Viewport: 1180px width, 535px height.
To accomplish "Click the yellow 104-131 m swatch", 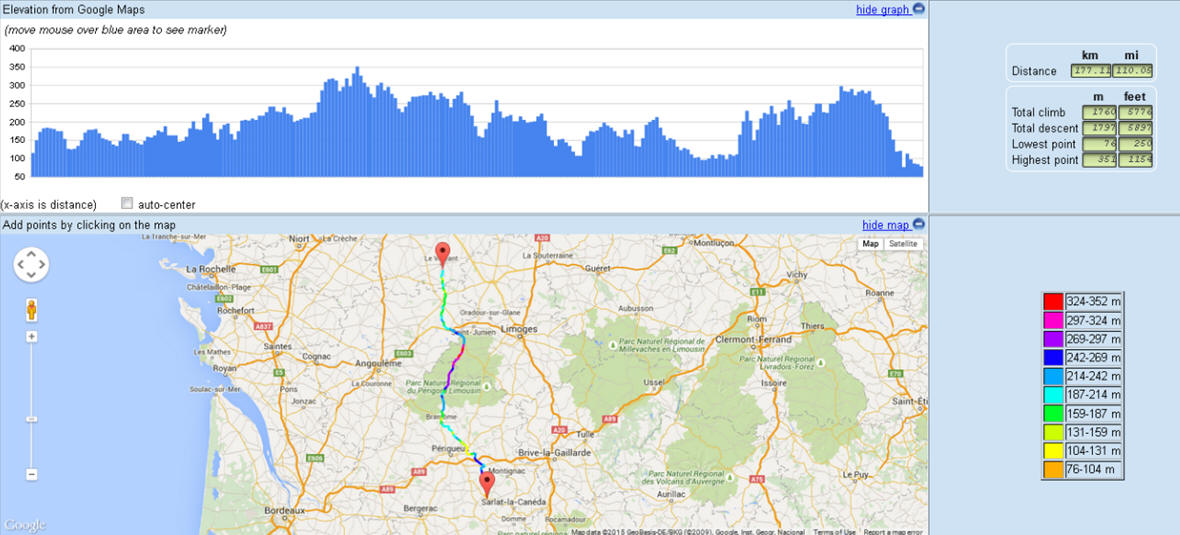I will (1053, 451).
